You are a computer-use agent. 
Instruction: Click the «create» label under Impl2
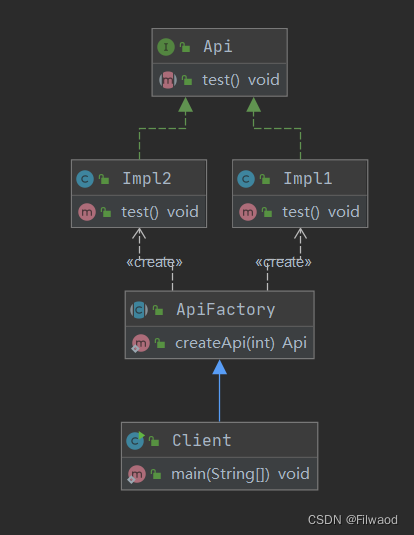click(x=154, y=262)
